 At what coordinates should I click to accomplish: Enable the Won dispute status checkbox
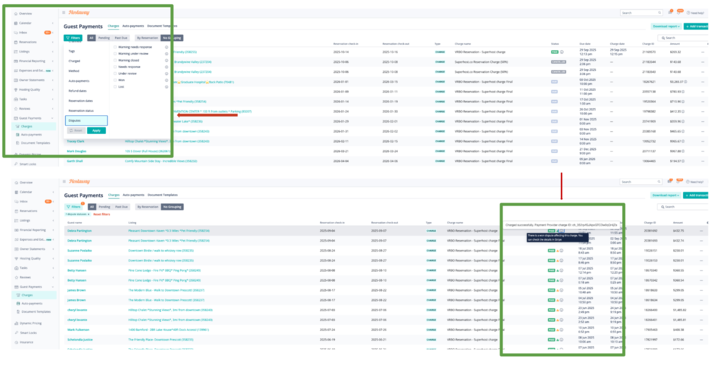point(115,80)
